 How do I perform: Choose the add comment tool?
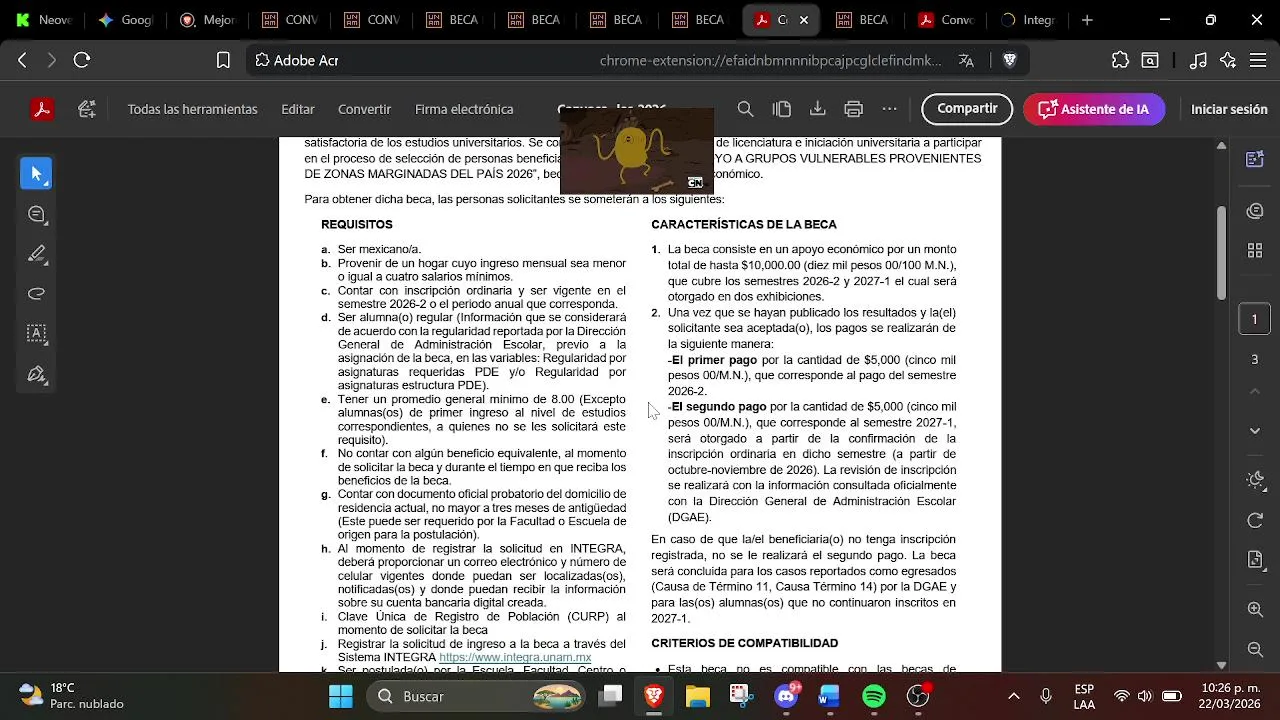click(x=37, y=214)
